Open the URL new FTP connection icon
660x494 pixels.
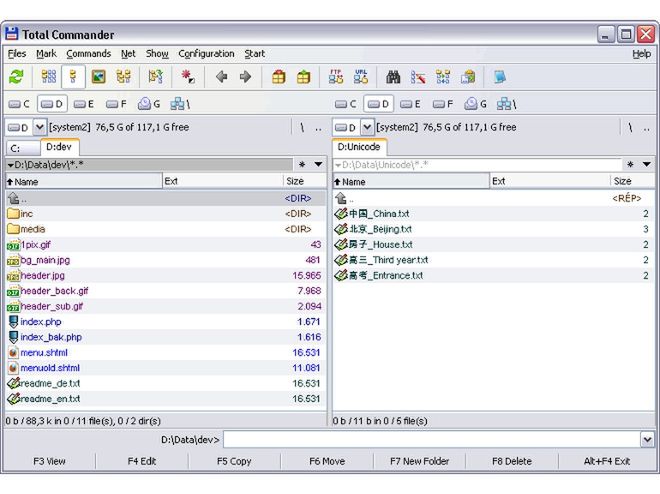point(361,77)
